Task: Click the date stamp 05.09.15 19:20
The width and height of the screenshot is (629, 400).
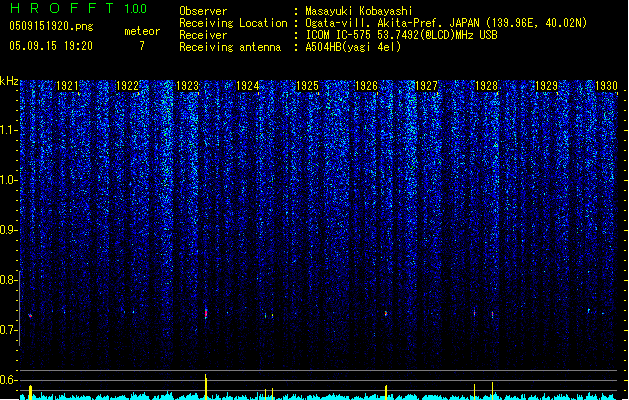Action: pyautogui.click(x=51, y=46)
